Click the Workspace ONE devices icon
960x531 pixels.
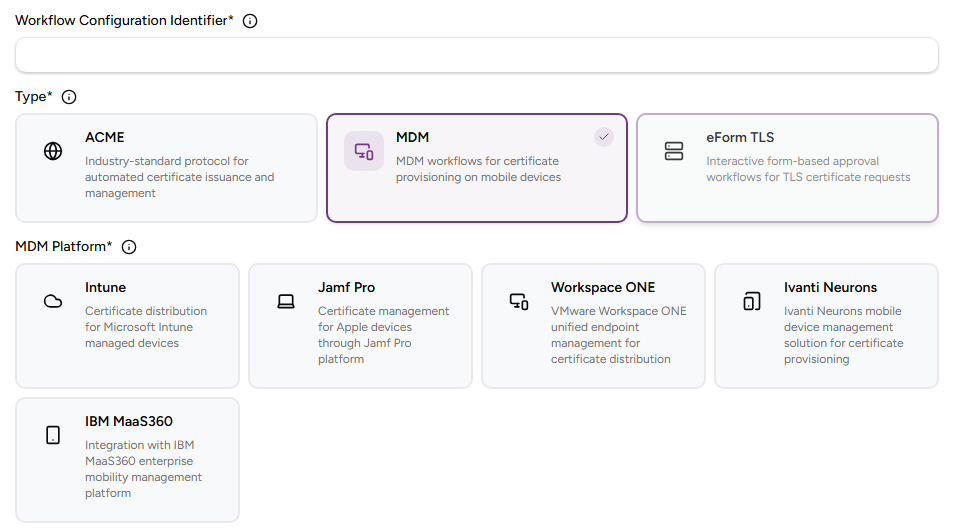(x=519, y=301)
